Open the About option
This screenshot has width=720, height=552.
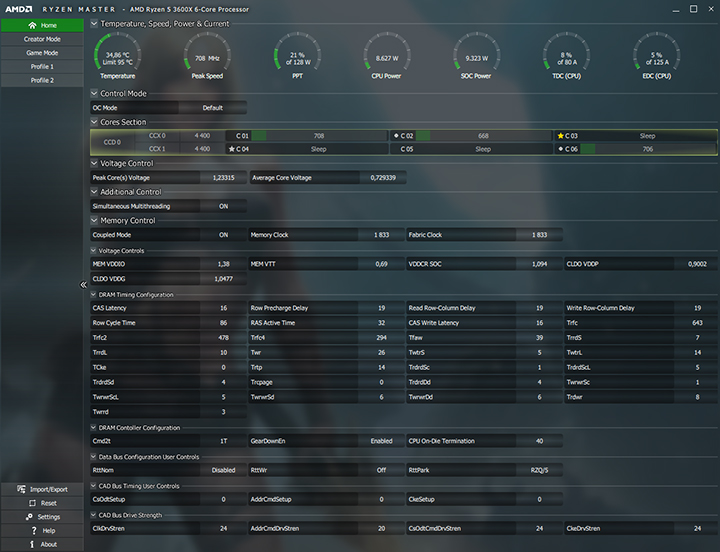coord(42,544)
